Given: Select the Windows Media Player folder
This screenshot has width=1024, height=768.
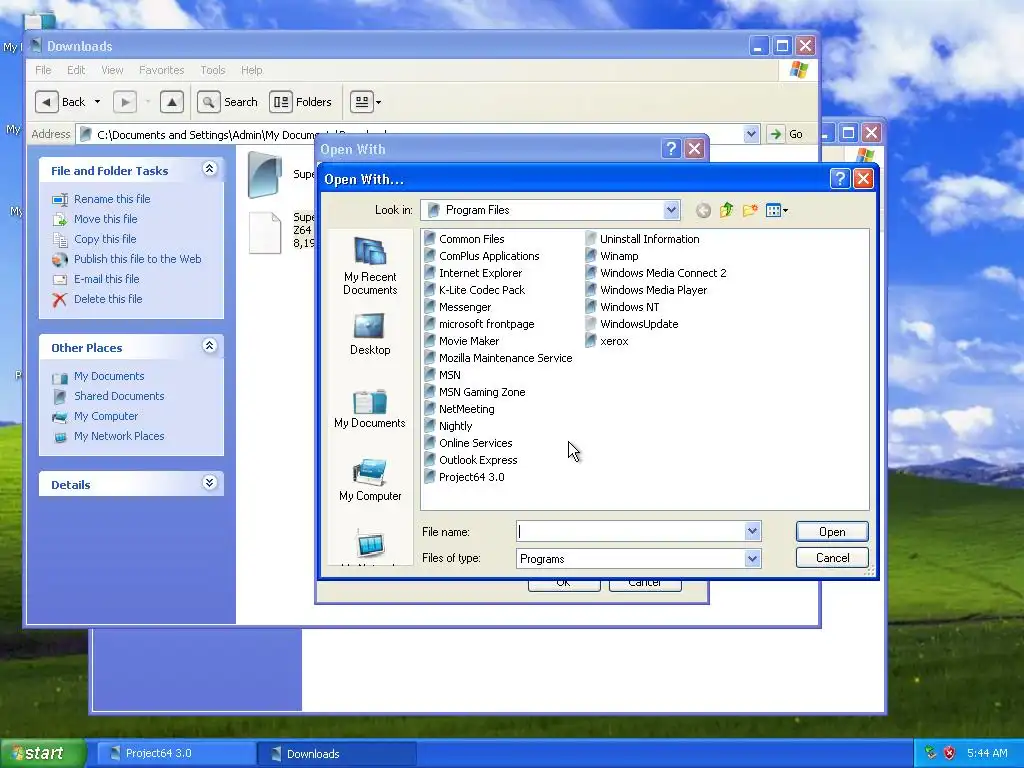Looking at the screenshot, I should [x=647, y=290].
